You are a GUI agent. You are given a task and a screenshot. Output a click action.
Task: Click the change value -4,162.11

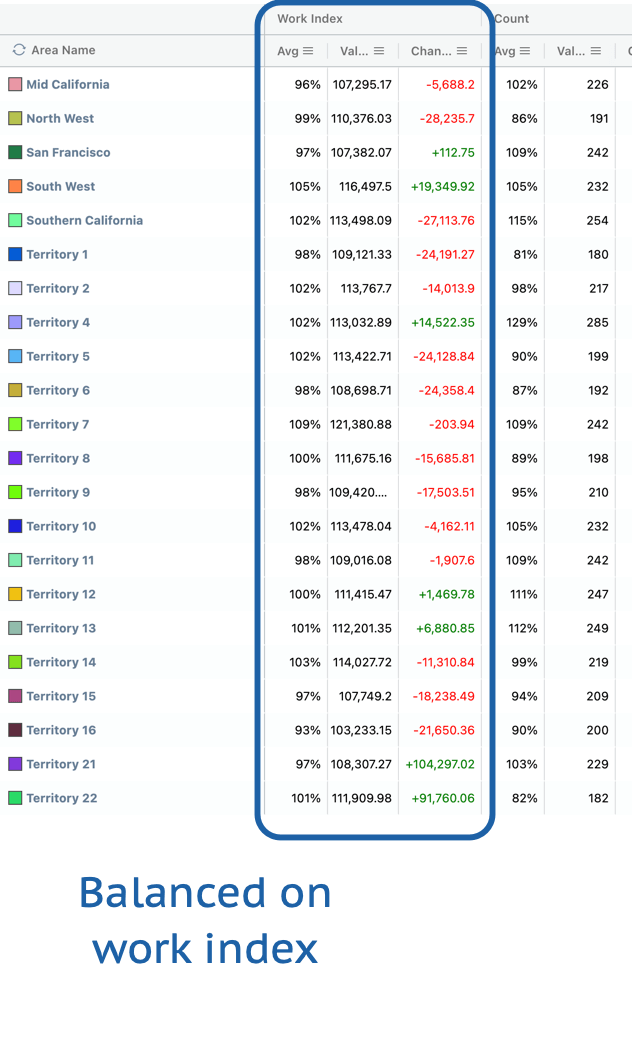450,527
